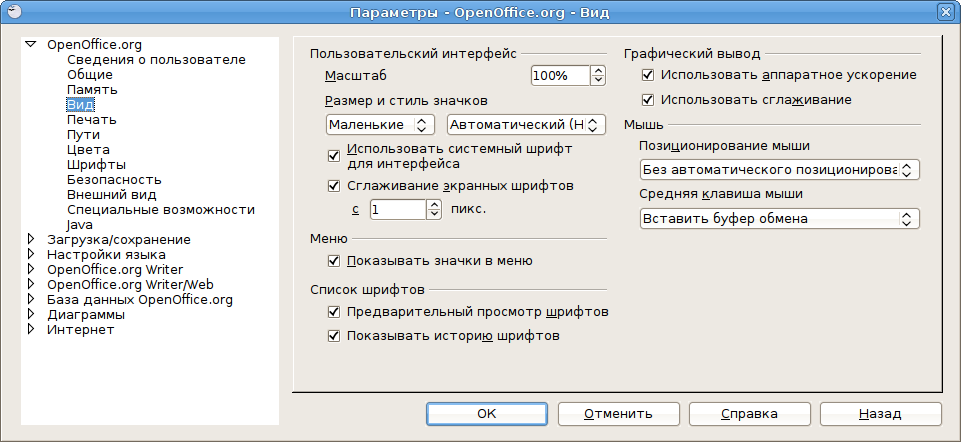Decrease the Масштаб value with down arrow
Viewport: 961px width, 442px height.
[x=598, y=81]
